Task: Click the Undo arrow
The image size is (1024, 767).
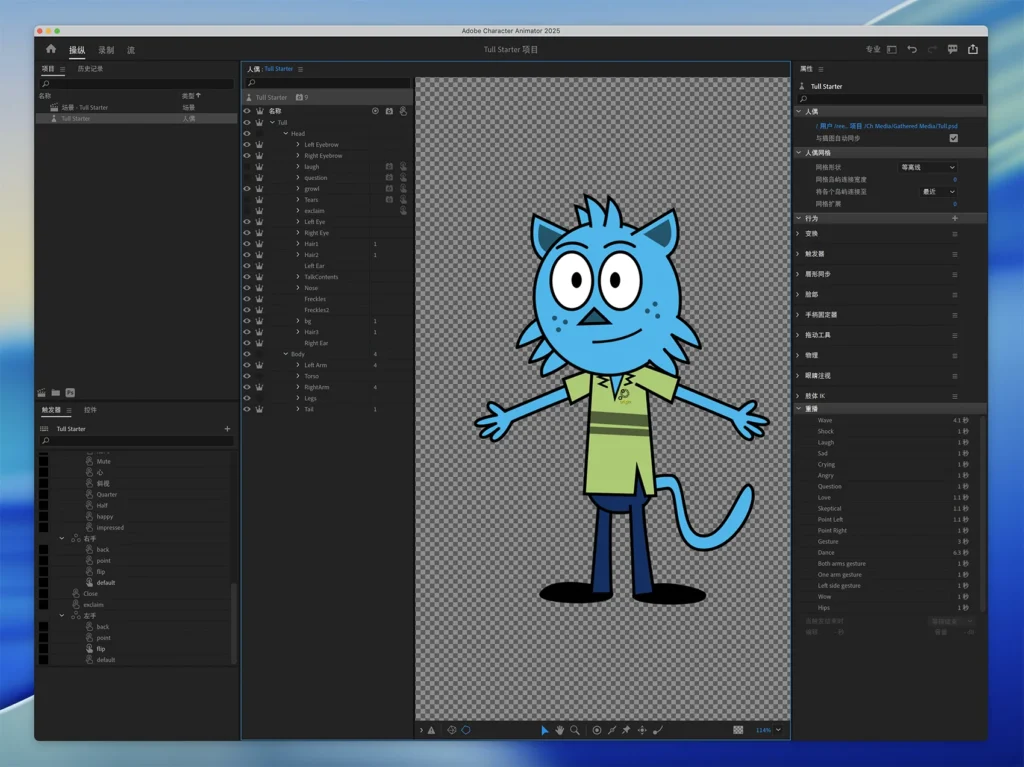Action: click(x=912, y=50)
